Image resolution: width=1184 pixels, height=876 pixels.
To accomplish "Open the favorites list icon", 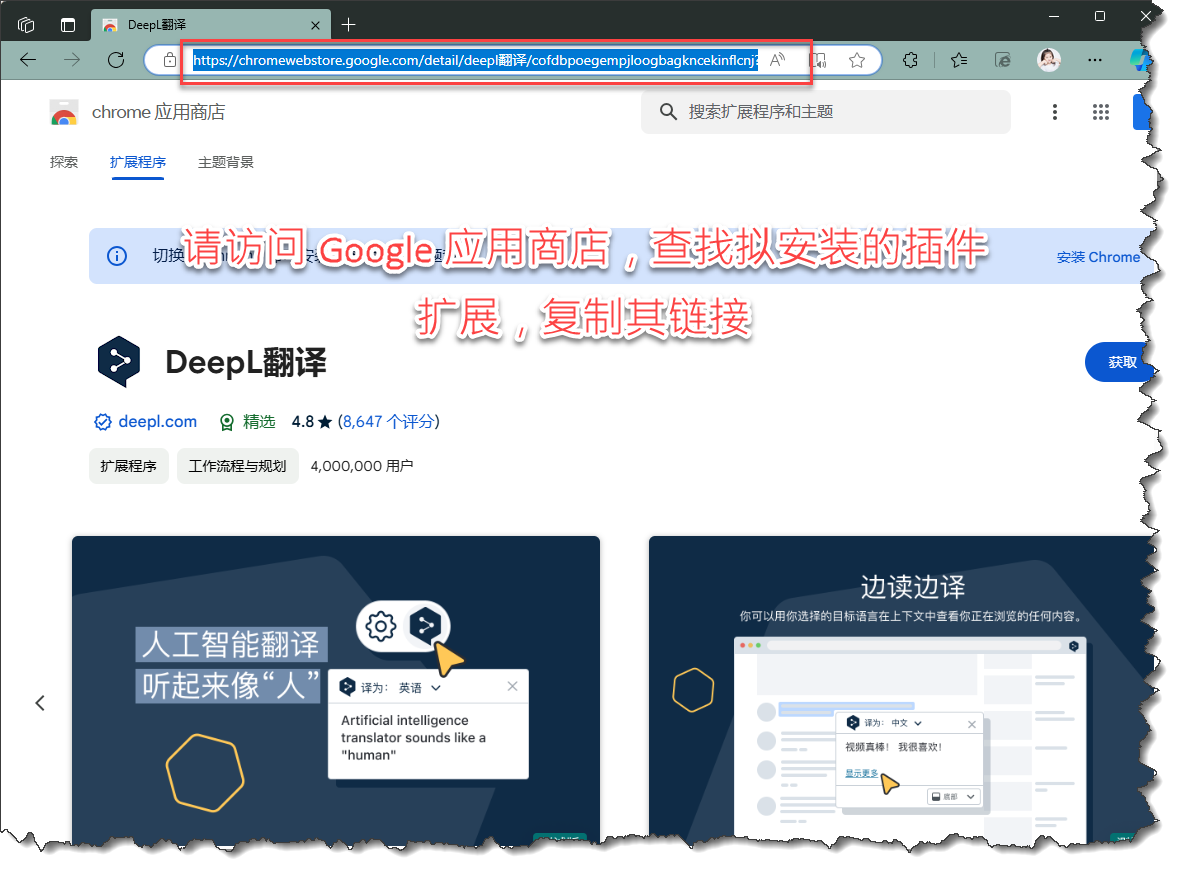I will (959, 60).
